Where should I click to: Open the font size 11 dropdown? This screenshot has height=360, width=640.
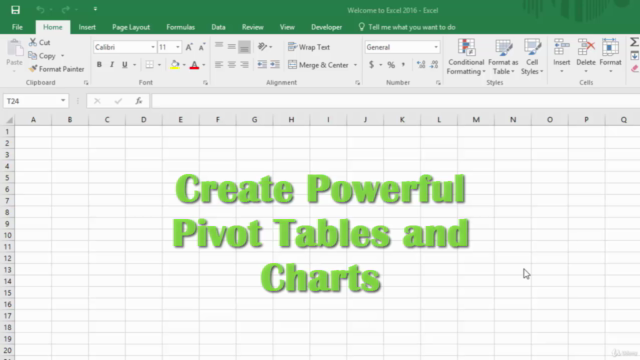click(x=178, y=47)
